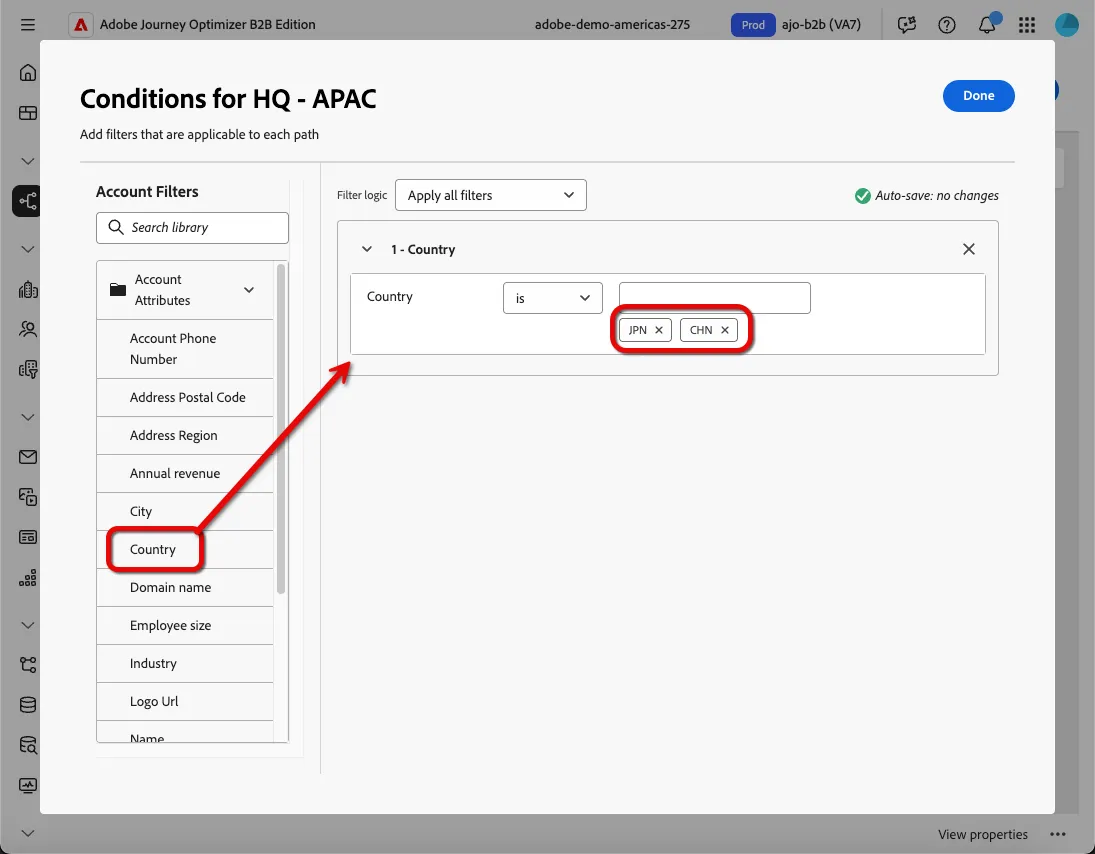Viewport: 1095px width, 854px height.
Task: View notifications via the bell icon
Action: click(x=987, y=25)
